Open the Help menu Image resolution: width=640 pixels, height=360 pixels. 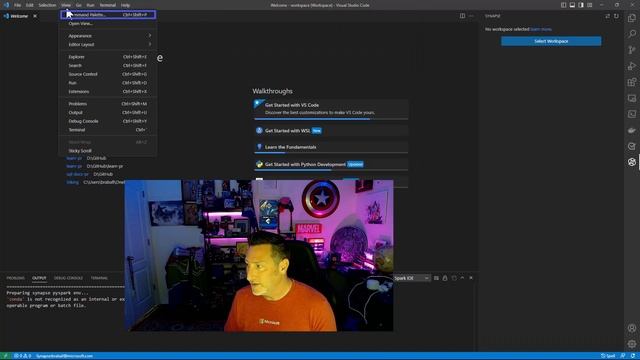[125, 5]
